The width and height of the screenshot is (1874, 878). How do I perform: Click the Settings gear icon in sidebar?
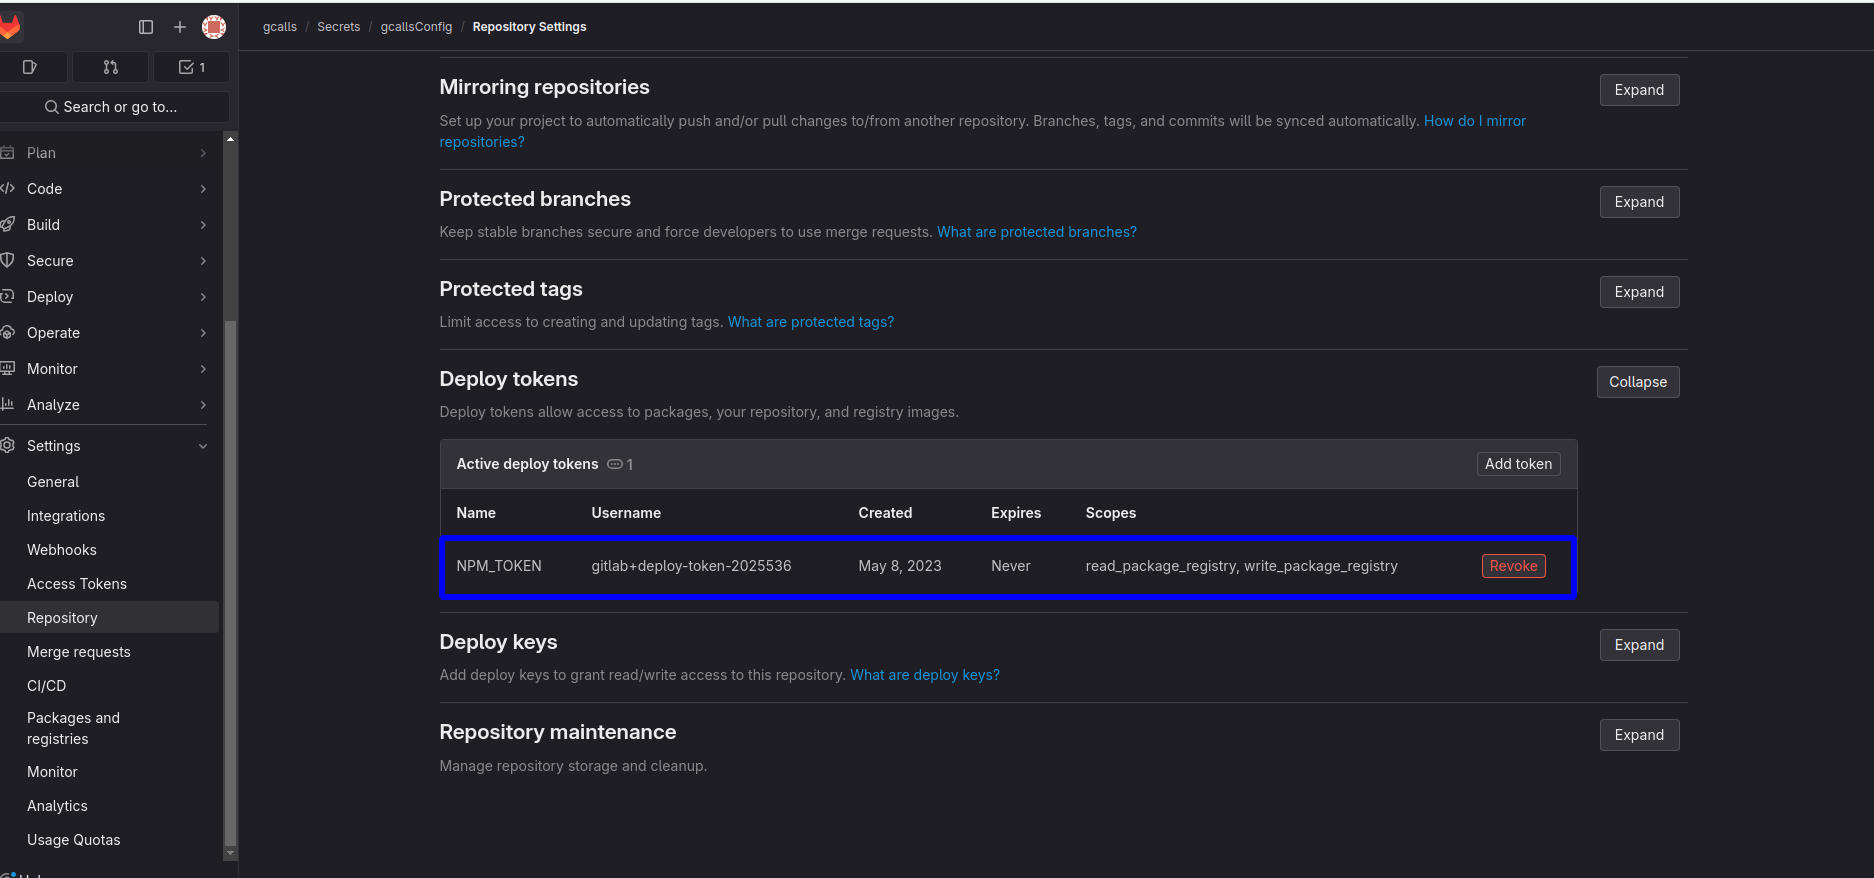[8, 446]
